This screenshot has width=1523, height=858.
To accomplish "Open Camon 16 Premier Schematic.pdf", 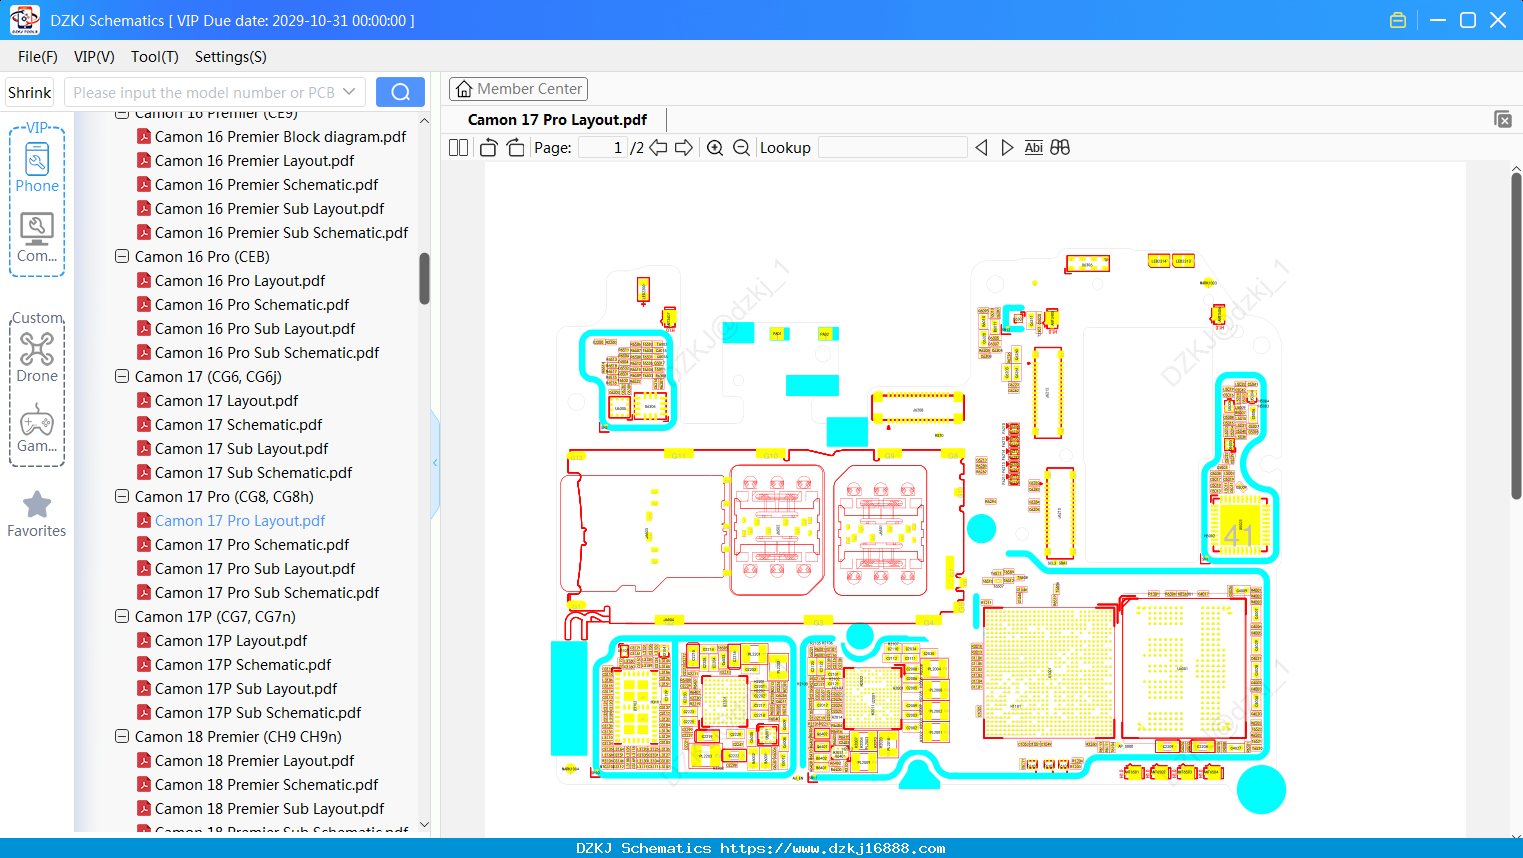I will [x=266, y=185].
